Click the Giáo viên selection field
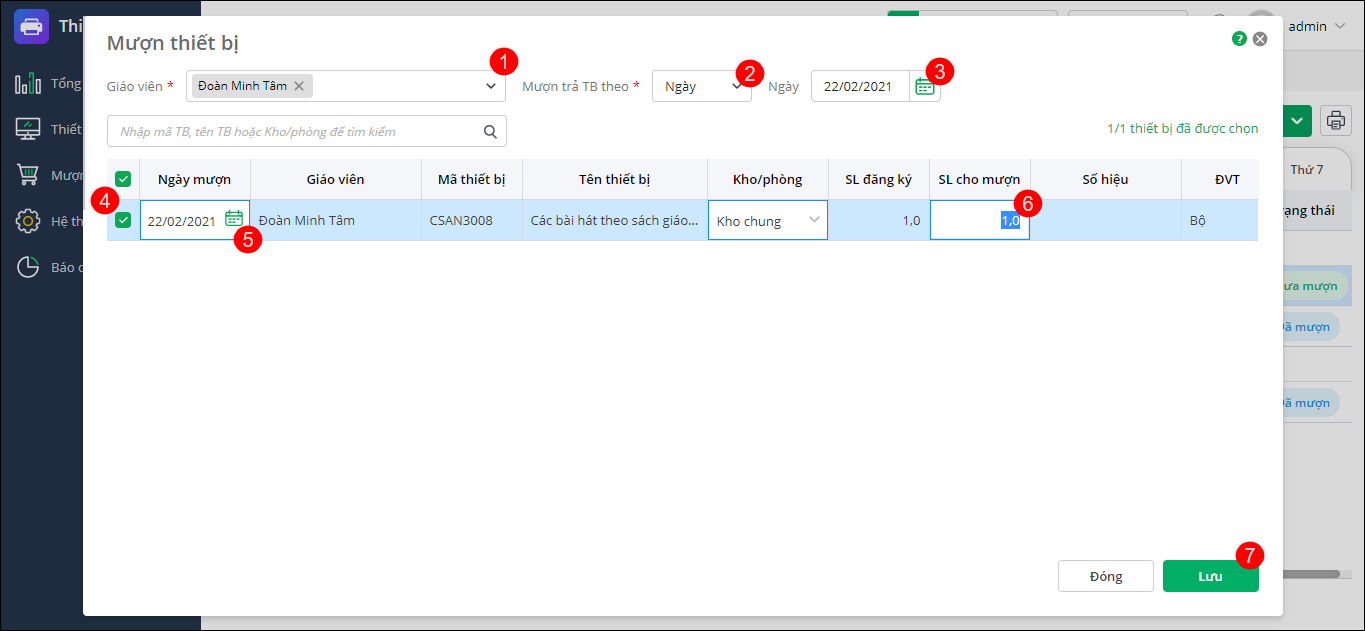Screen dimensions: 1365x631 point(345,86)
